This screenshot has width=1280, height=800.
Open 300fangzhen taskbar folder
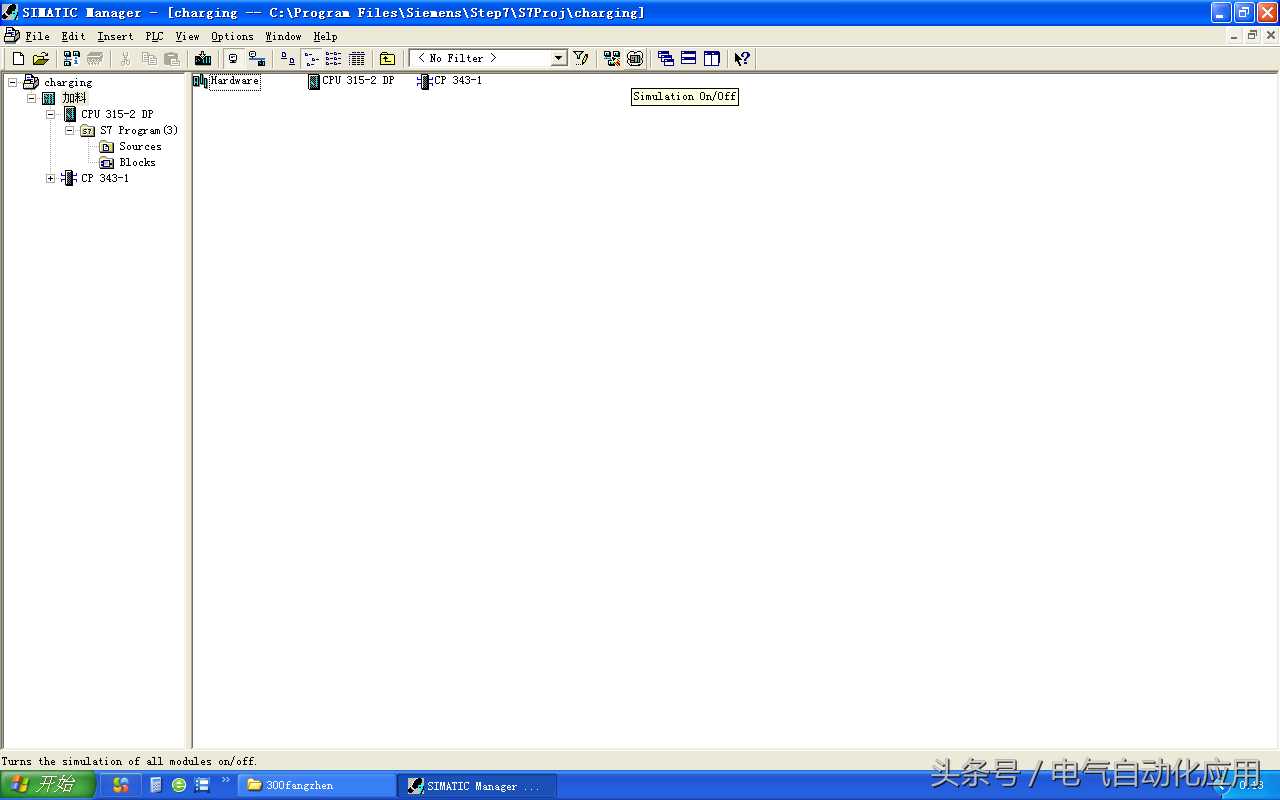[x=317, y=785]
